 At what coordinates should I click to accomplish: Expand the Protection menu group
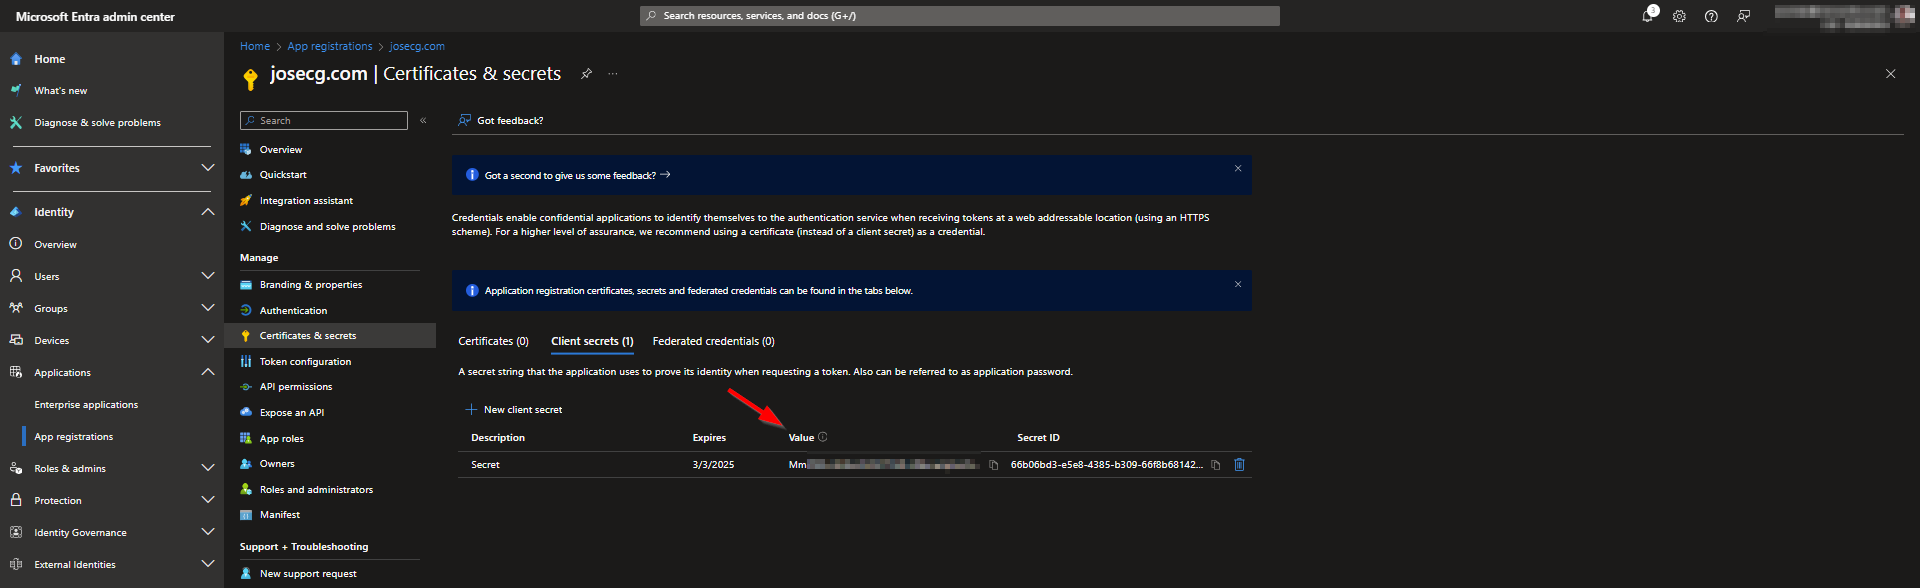[207, 500]
